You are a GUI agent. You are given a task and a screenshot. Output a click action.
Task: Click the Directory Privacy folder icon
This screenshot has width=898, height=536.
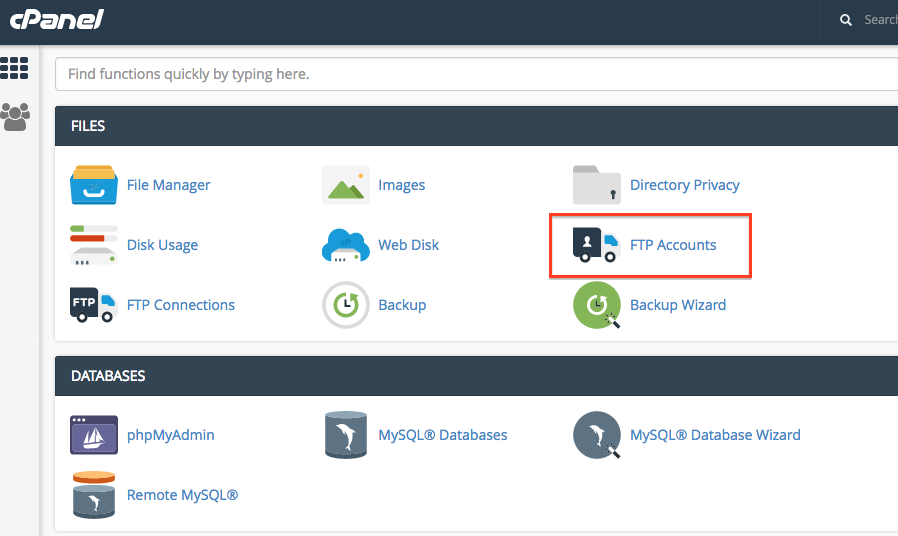[597, 185]
